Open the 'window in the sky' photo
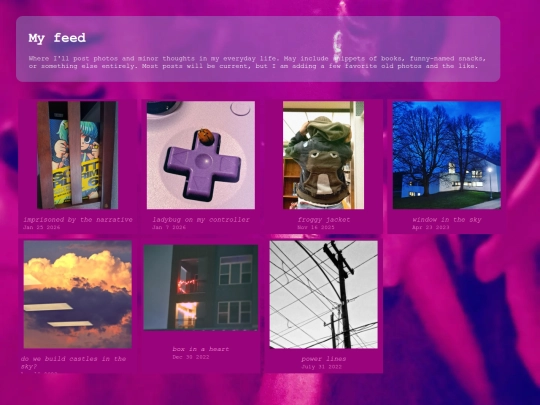The width and height of the screenshot is (540, 405). (x=447, y=155)
